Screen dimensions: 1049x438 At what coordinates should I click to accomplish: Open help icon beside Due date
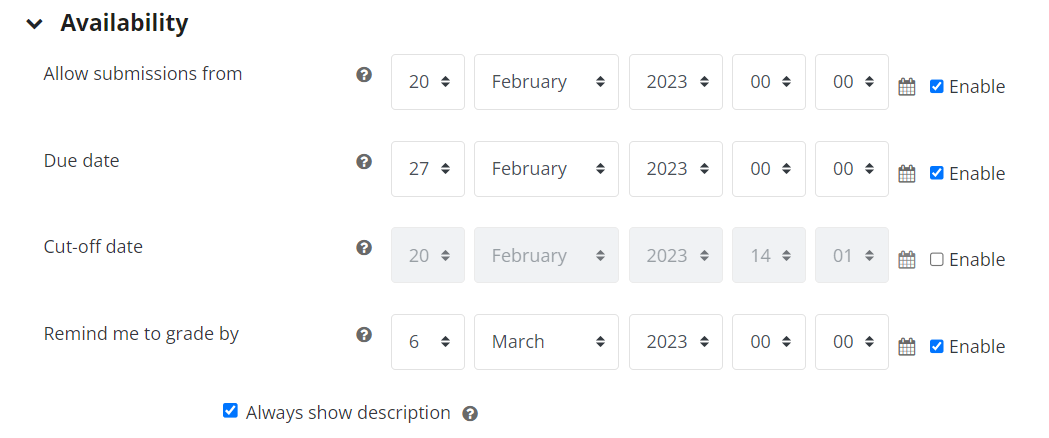[x=364, y=161]
